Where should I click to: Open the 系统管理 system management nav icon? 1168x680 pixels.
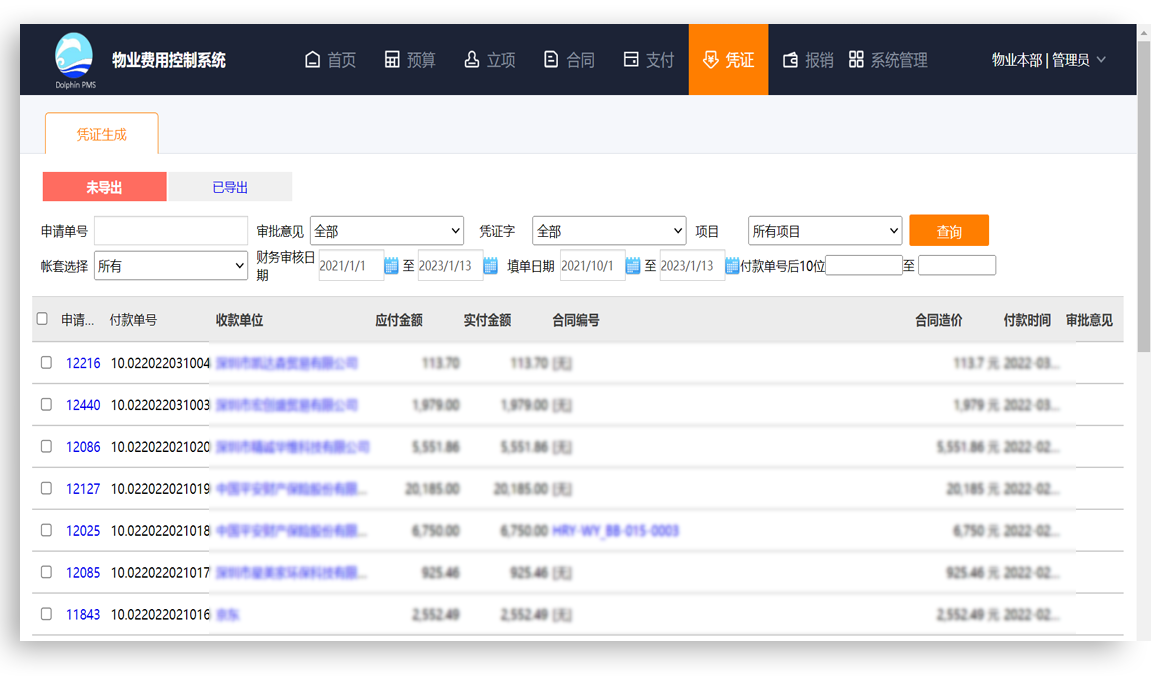pyautogui.click(x=856, y=60)
